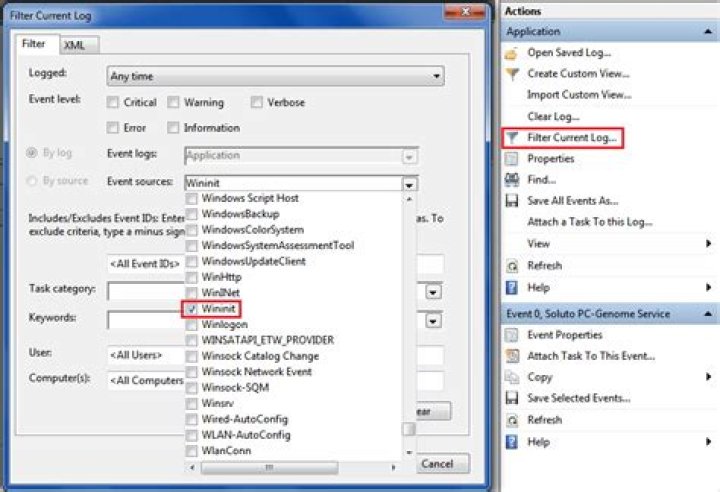The width and height of the screenshot is (720, 492).
Task: Click the Help icon under Application section
Action: tap(512, 288)
